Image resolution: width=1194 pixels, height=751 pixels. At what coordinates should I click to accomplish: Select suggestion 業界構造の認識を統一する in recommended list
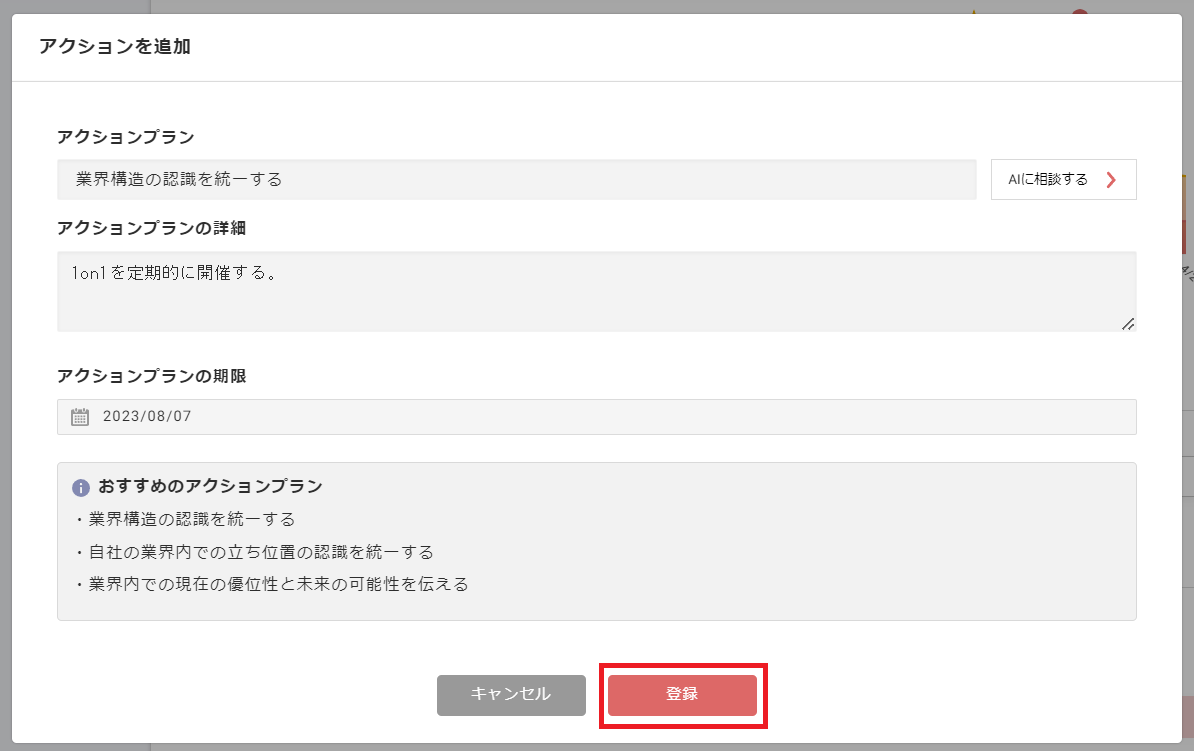191,519
